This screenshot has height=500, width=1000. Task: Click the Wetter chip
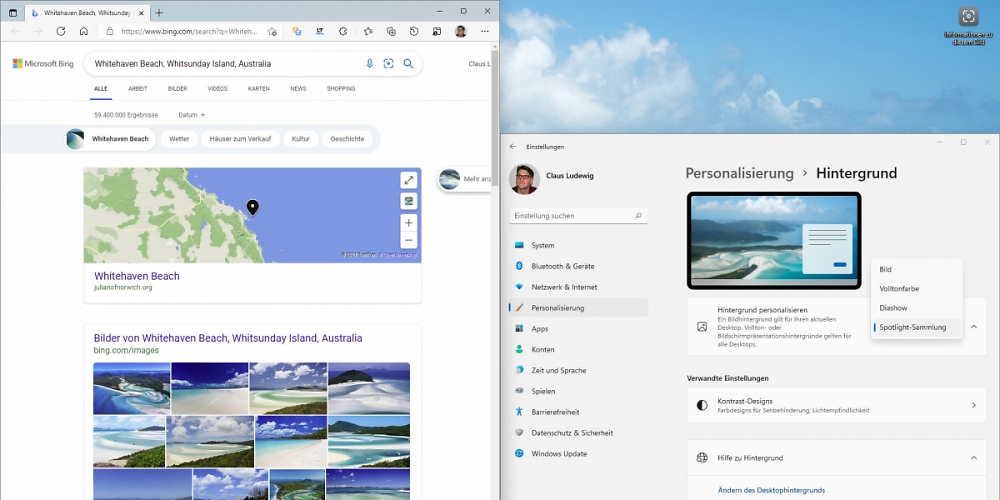click(179, 138)
